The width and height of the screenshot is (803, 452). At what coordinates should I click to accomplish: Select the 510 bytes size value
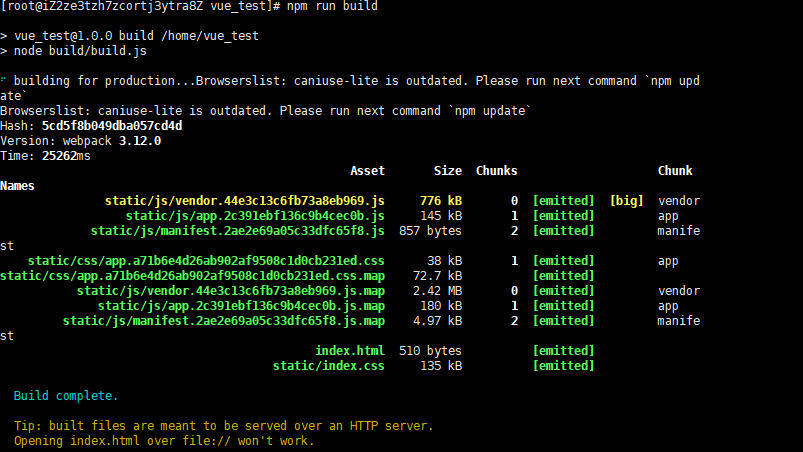[430, 351]
